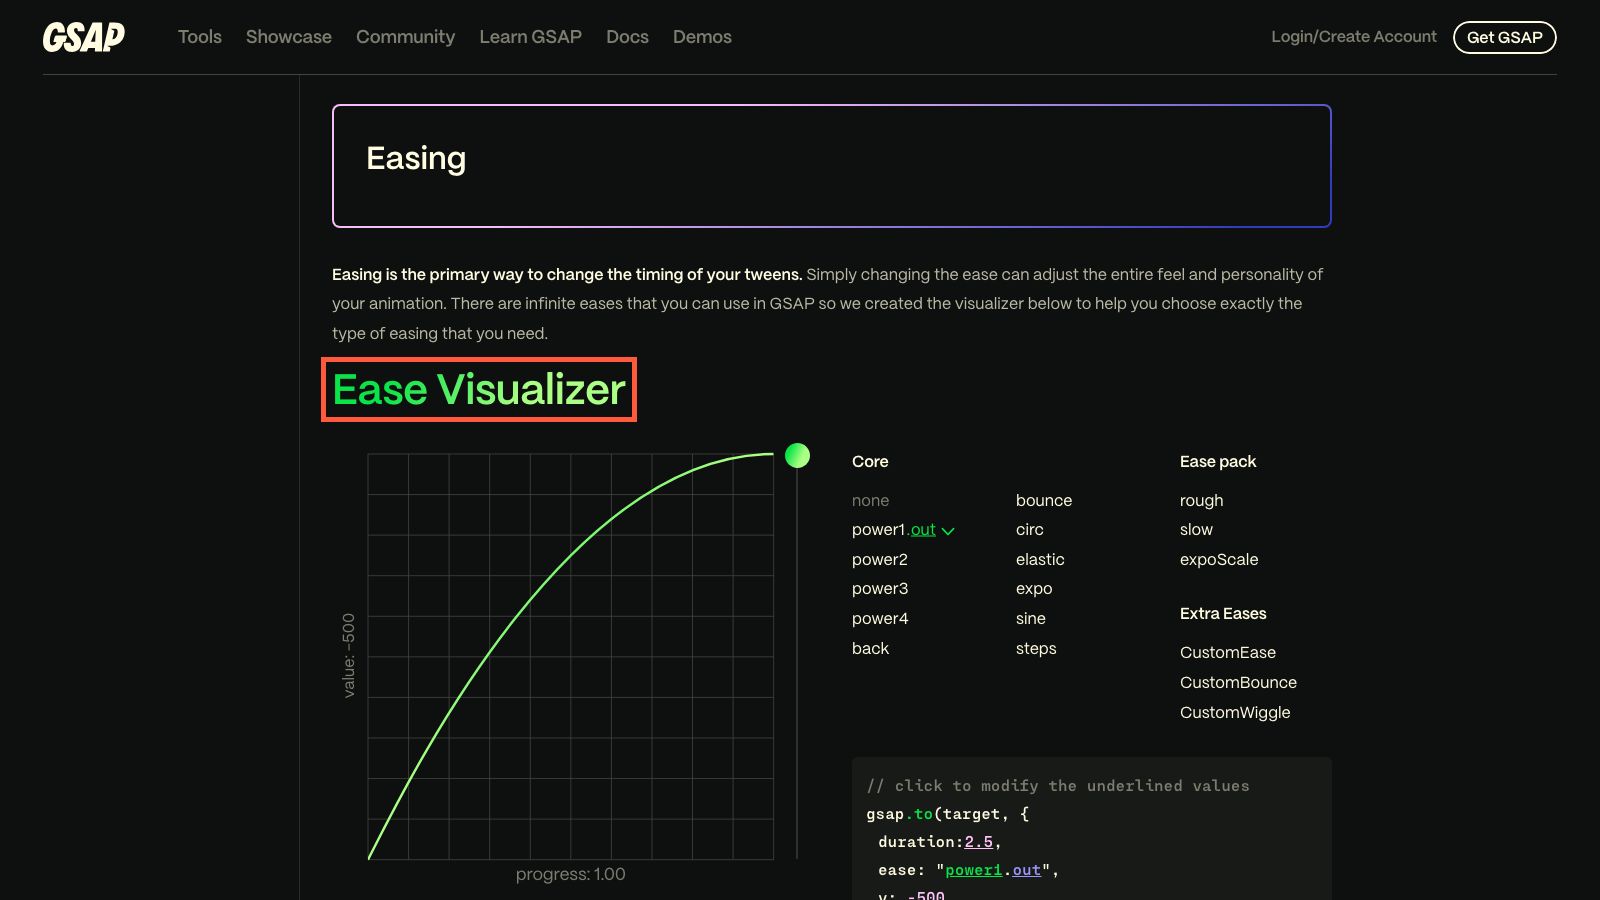Click the Extra Eases heading
Screen dimensions: 1600x900
pos(1223,613)
